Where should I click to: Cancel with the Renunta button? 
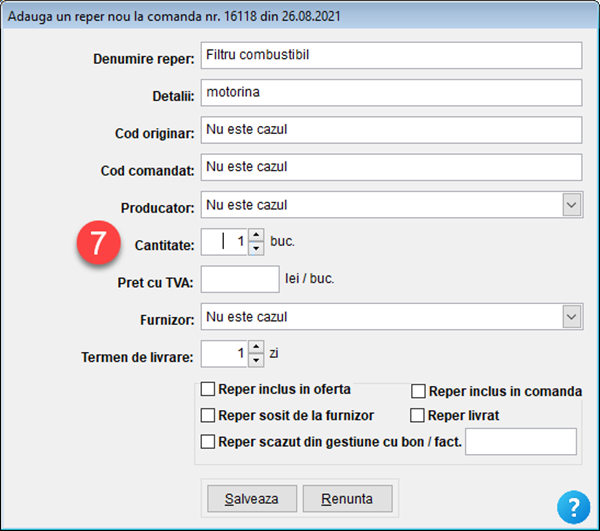point(347,499)
